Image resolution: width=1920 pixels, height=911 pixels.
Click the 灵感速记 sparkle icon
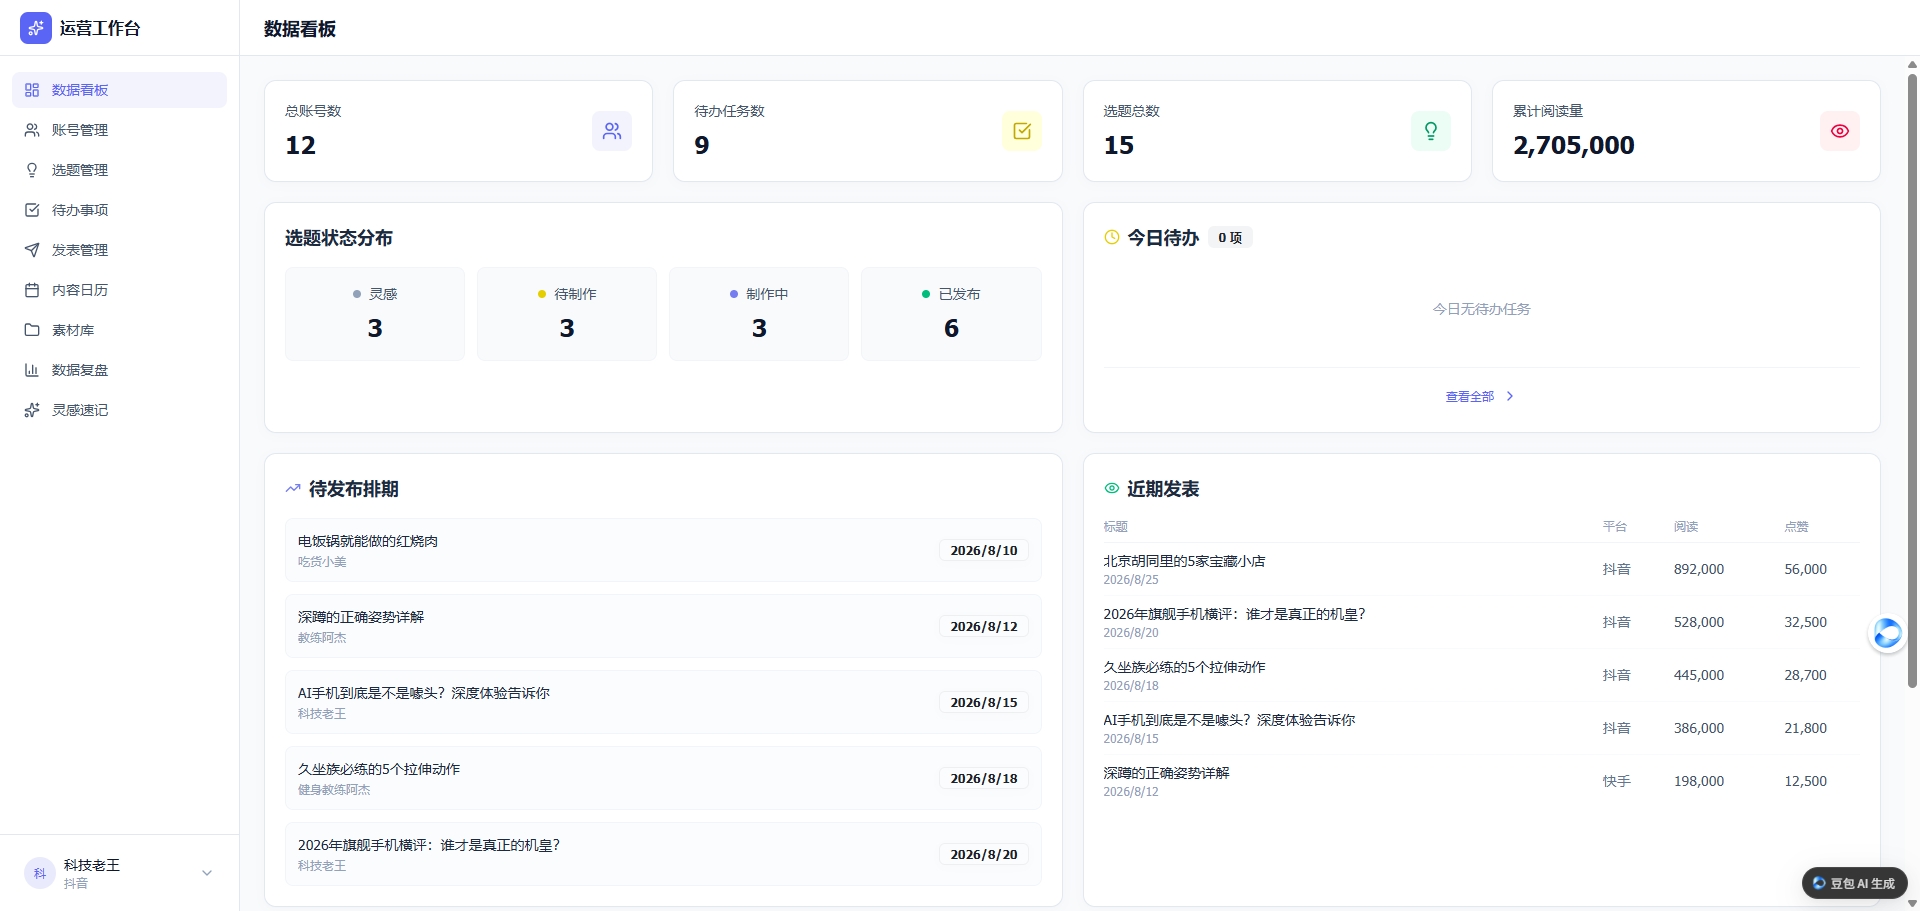[32, 410]
